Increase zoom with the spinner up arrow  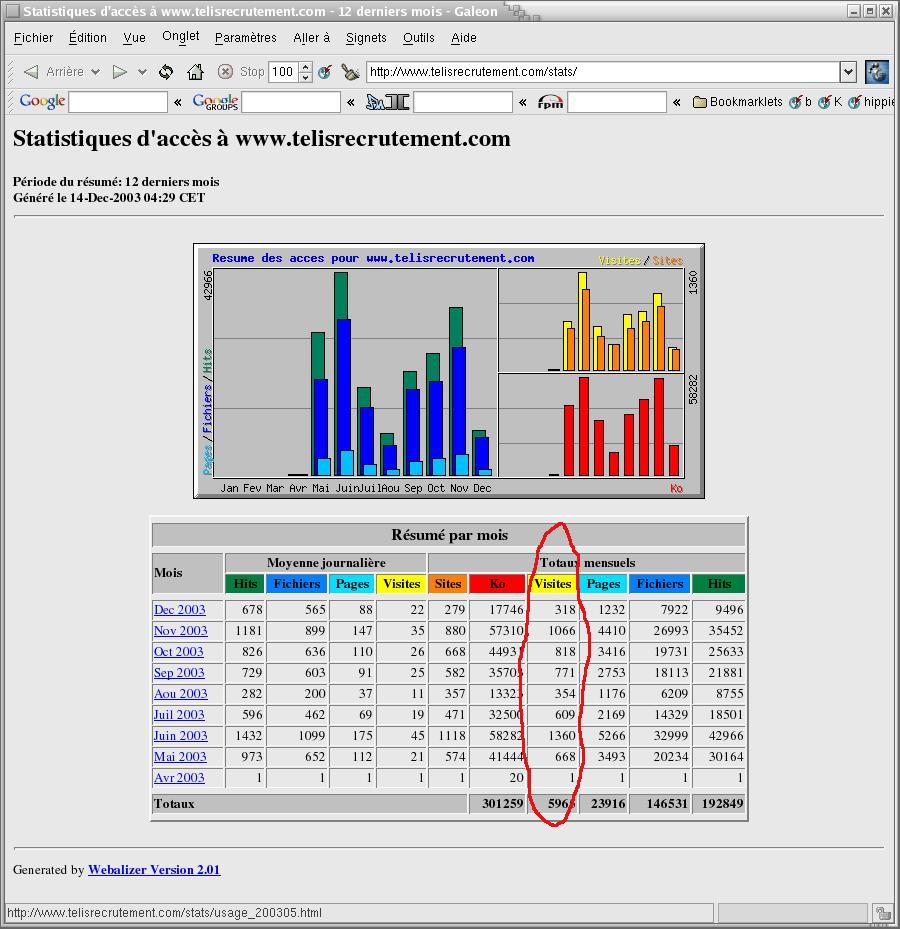305,67
